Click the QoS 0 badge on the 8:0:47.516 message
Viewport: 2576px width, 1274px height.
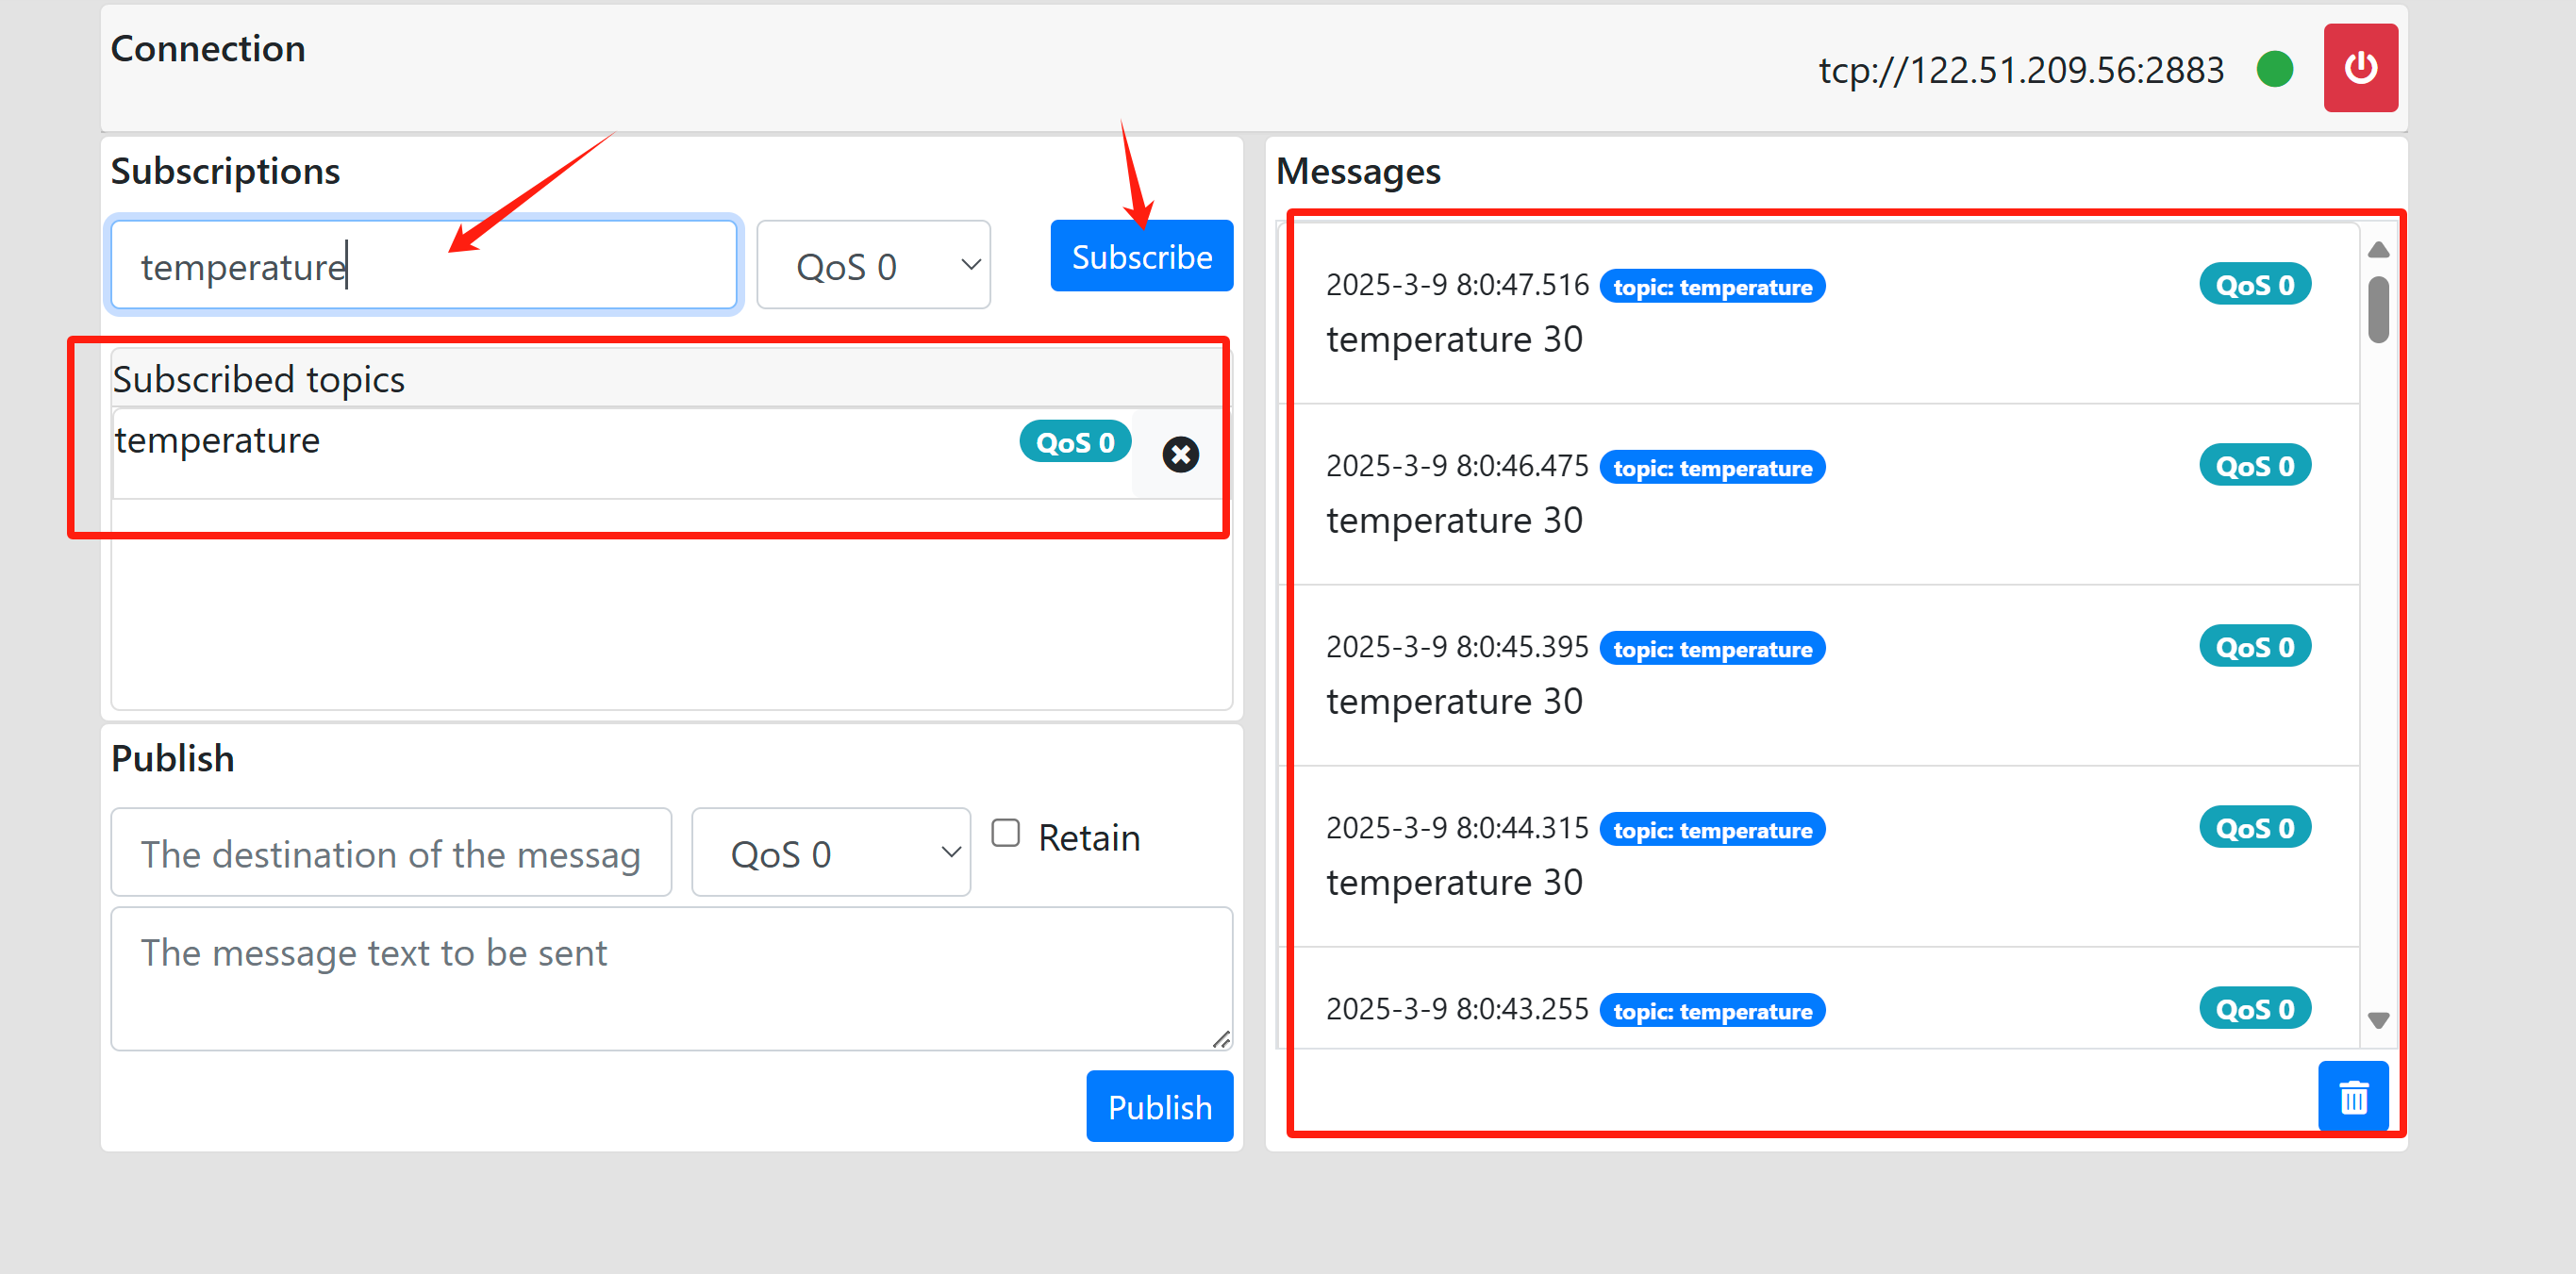(x=2255, y=285)
